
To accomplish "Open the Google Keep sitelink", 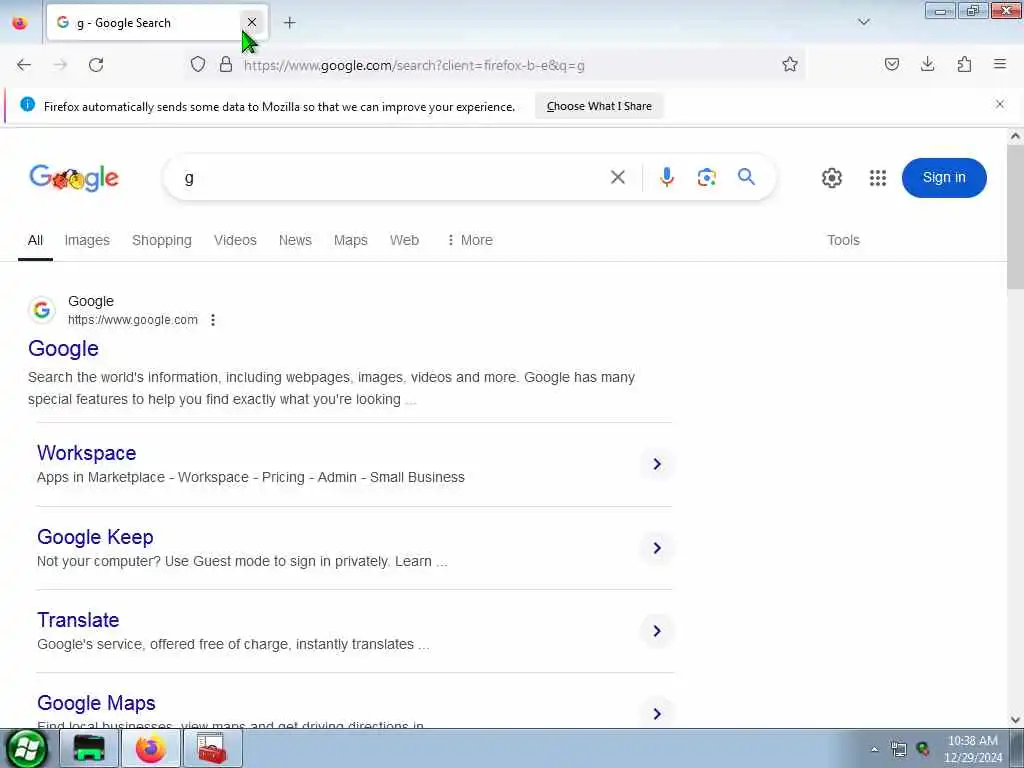I will coord(95,537).
